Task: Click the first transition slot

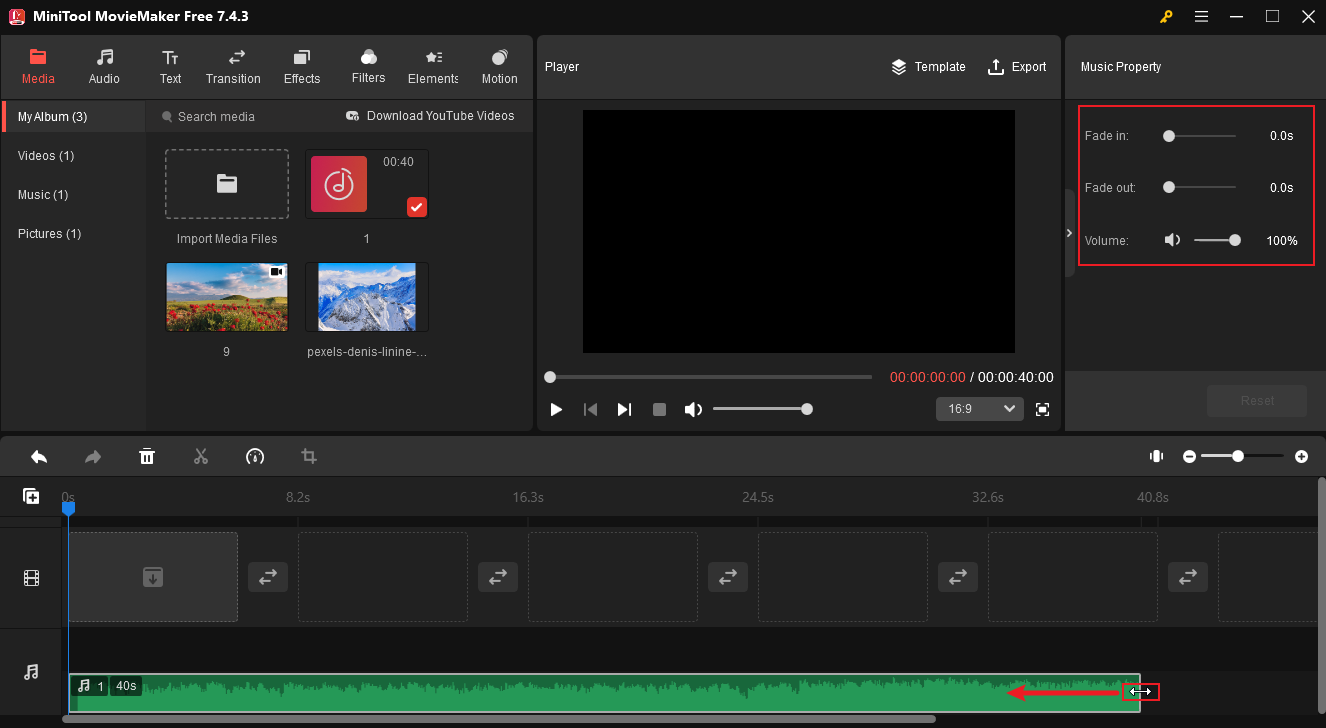Action: pyautogui.click(x=268, y=577)
